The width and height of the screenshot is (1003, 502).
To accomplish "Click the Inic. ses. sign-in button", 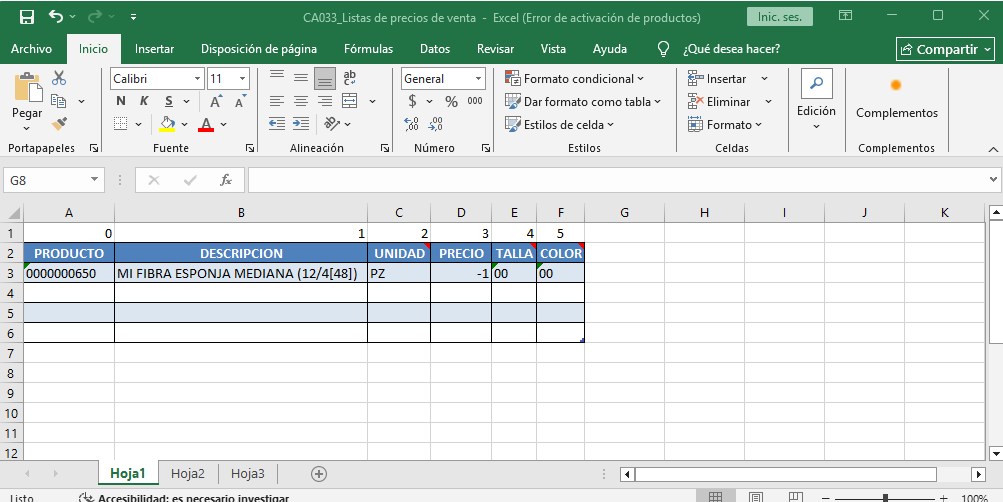I will click(779, 17).
